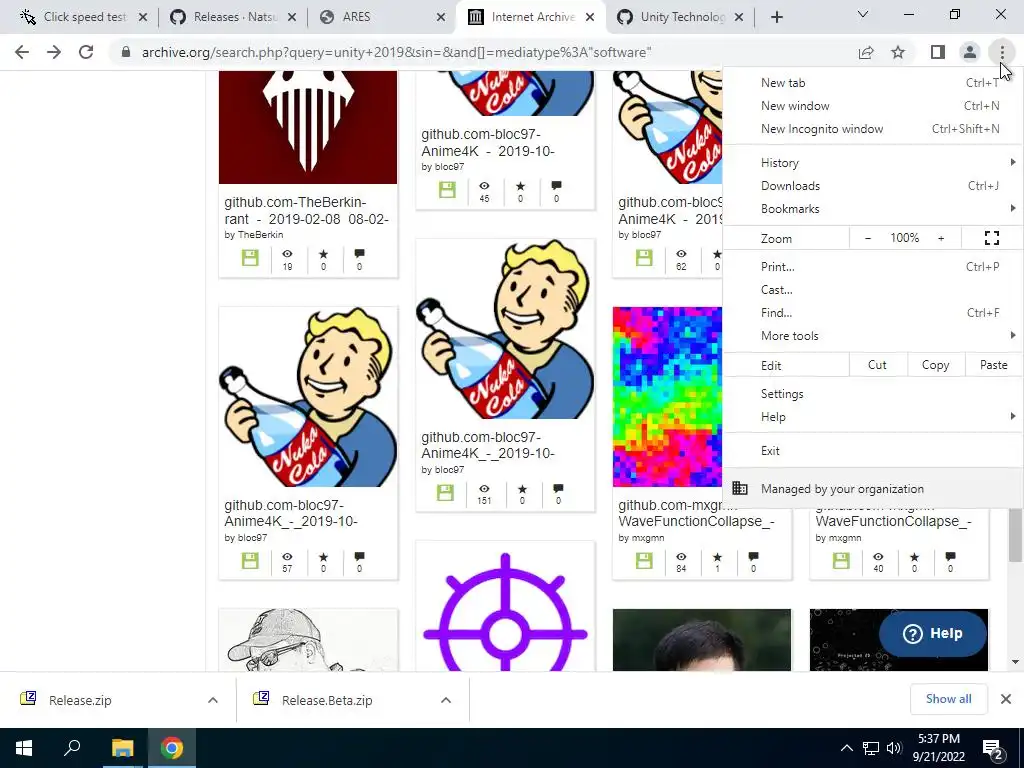Click views eye icon on 57-view Anime4K card

(x=287, y=557)
